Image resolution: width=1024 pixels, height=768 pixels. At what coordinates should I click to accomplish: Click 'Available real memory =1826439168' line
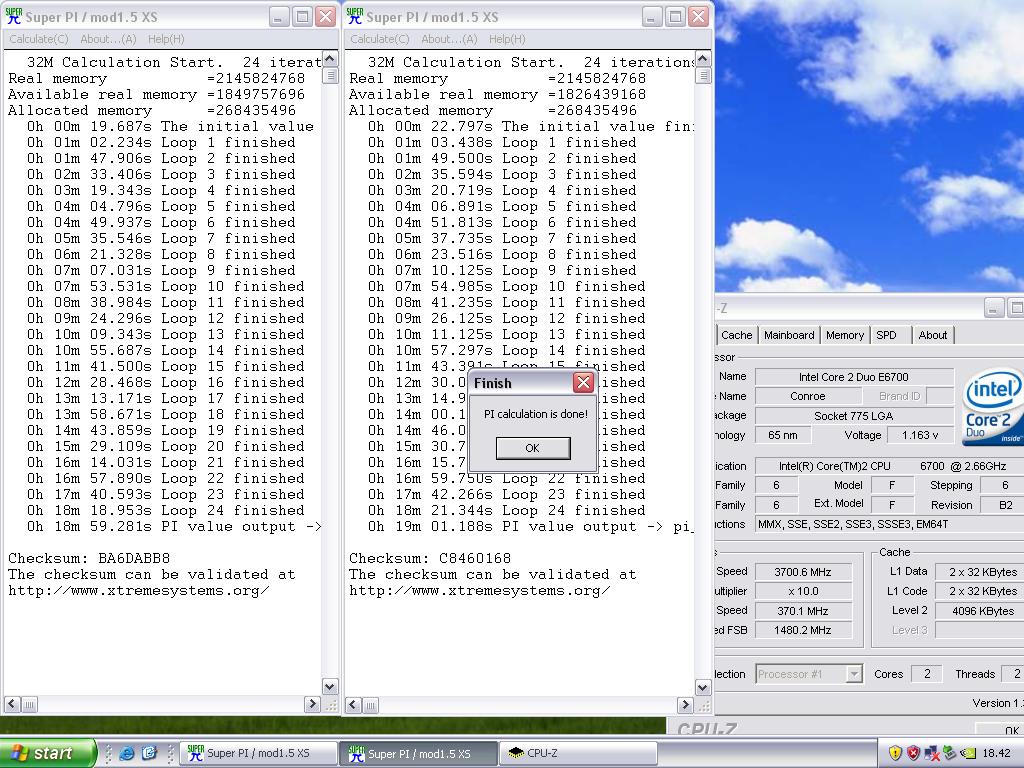pyautogui.click(x=497, y=95)
